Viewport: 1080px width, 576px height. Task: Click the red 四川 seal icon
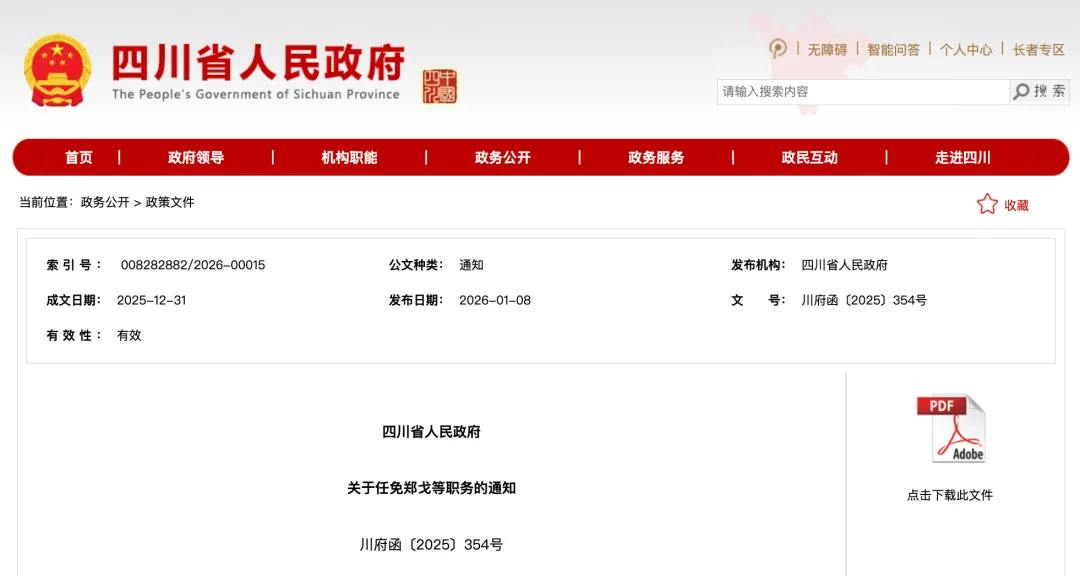point(439,86)
